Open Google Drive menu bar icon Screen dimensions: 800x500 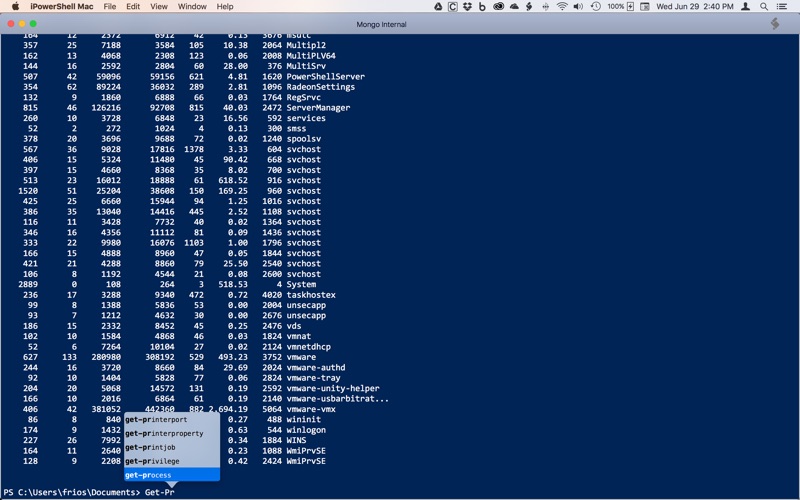click(x=438, y=7)
